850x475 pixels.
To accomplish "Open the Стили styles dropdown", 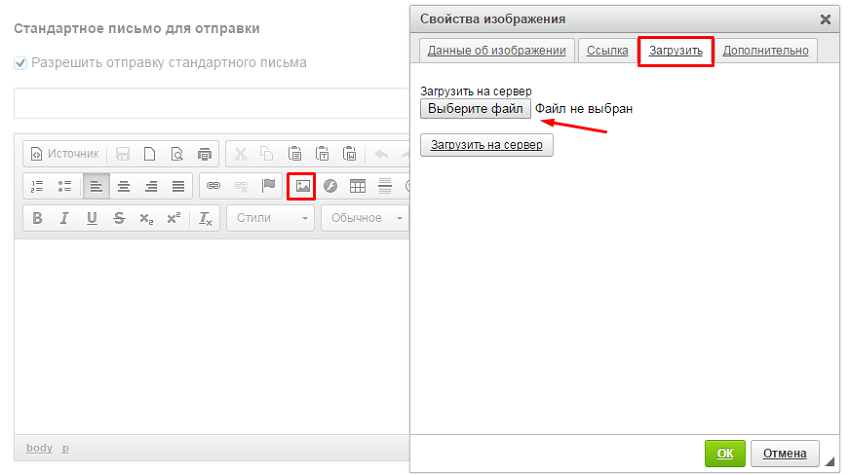I will (x=271, y=218).
